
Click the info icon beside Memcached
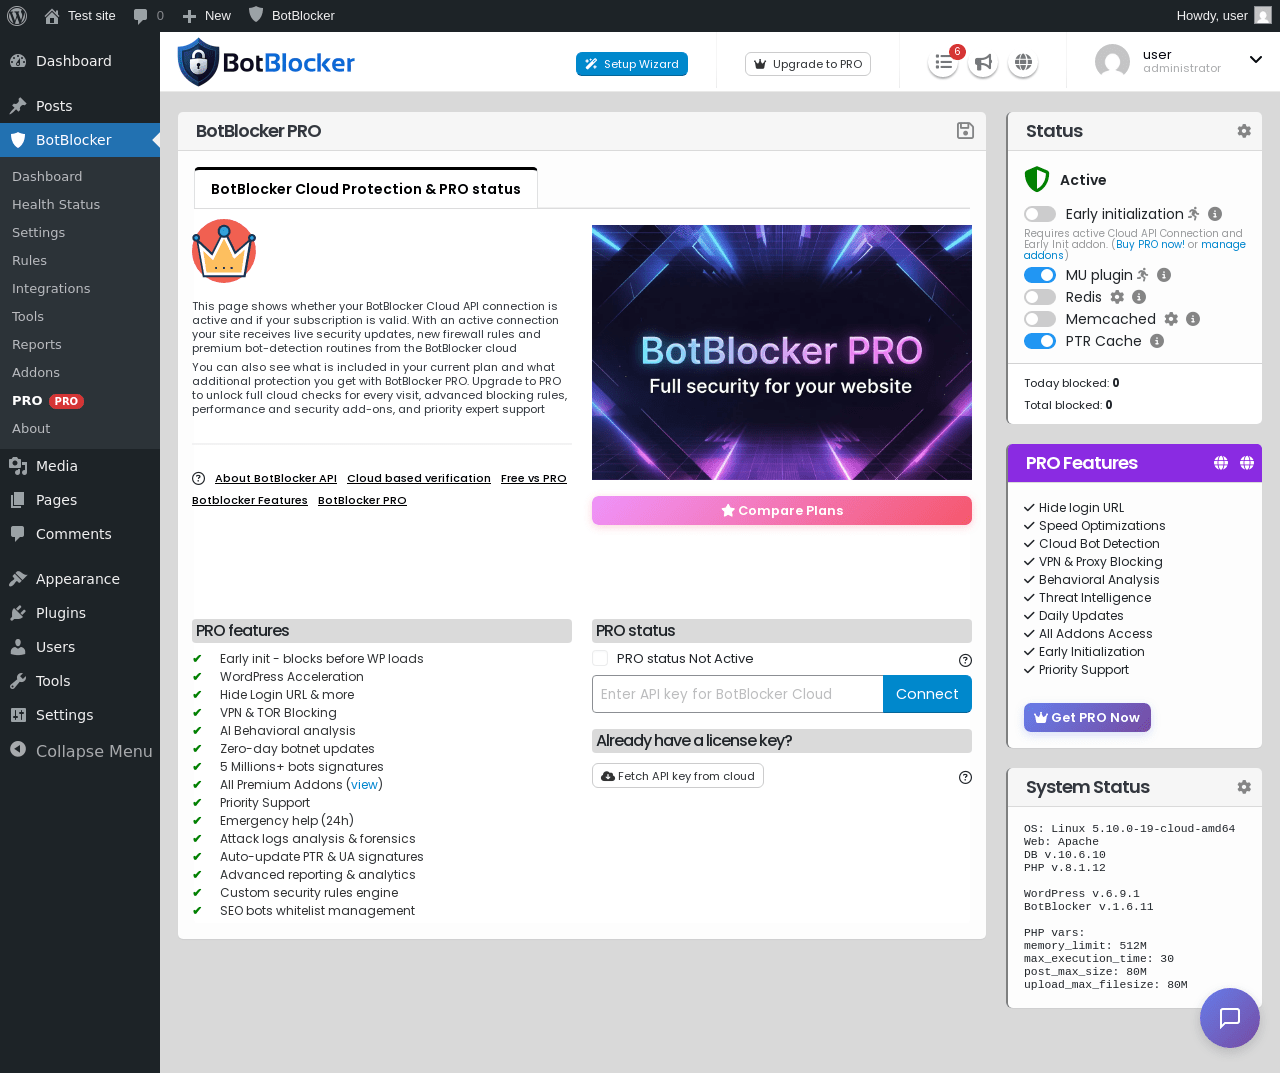tap(1193, 319)
